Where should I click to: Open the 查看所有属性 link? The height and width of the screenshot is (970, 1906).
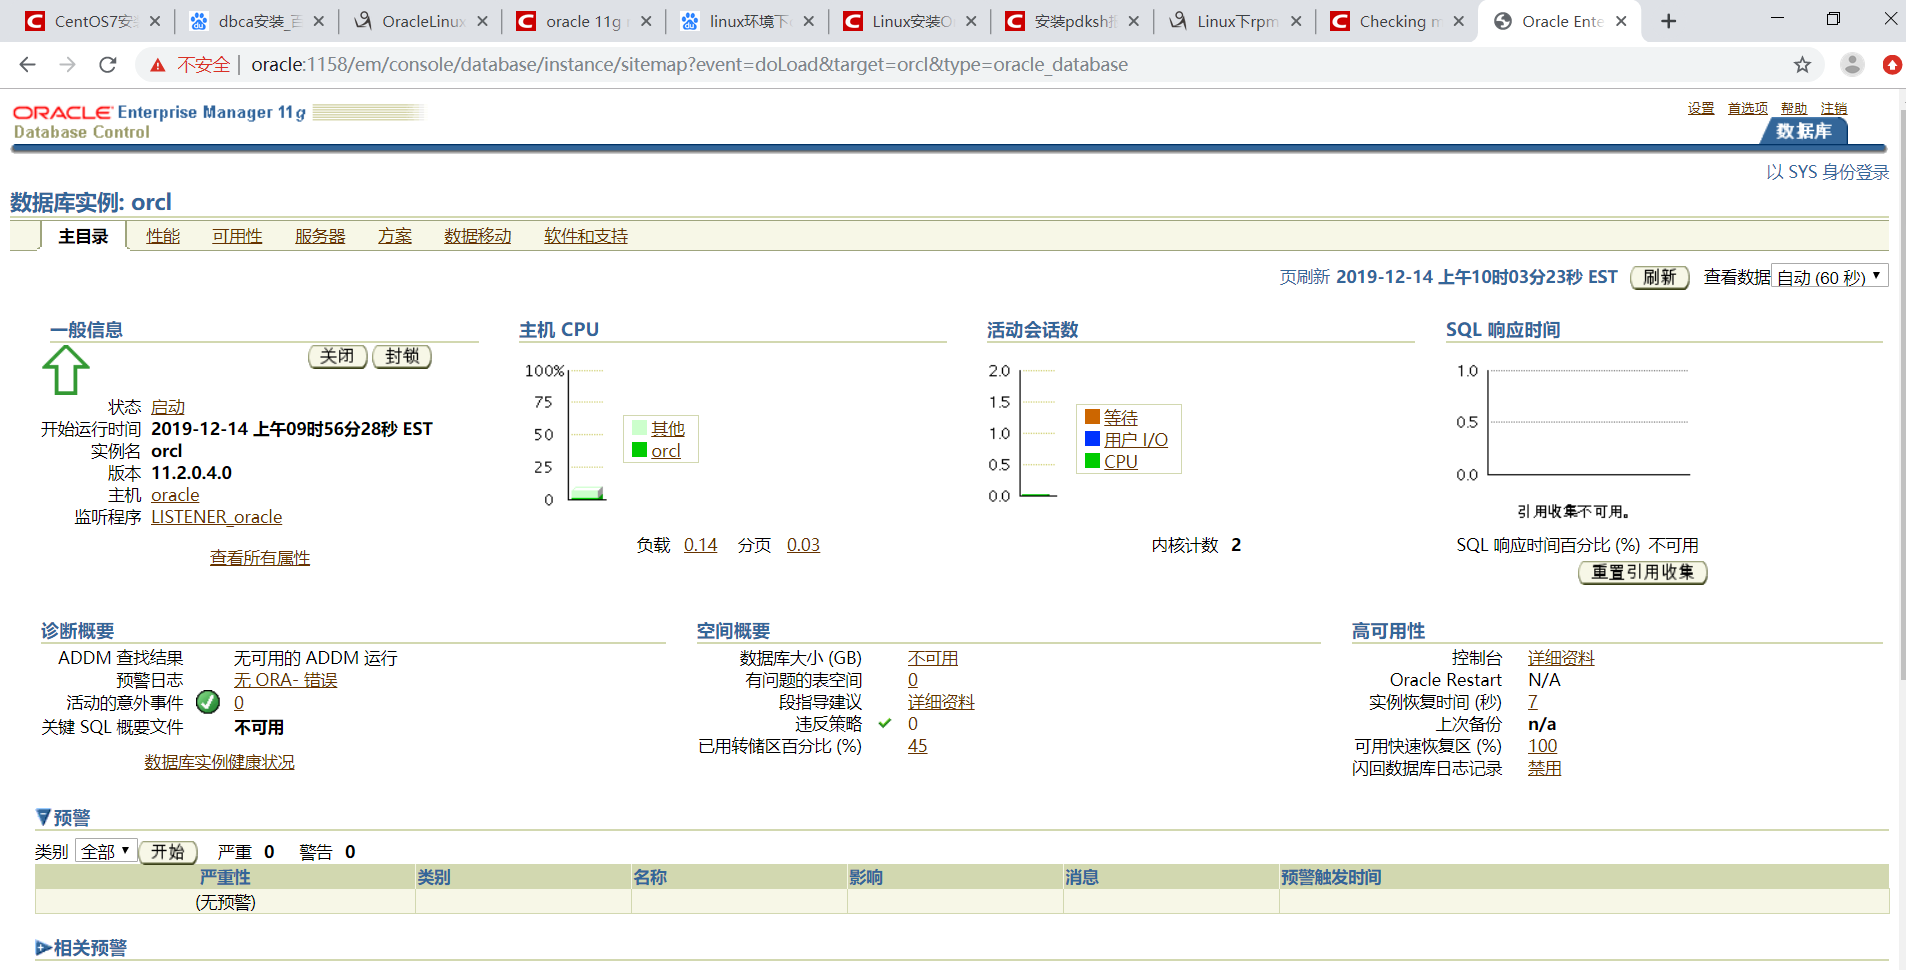[x=260, y=558]
